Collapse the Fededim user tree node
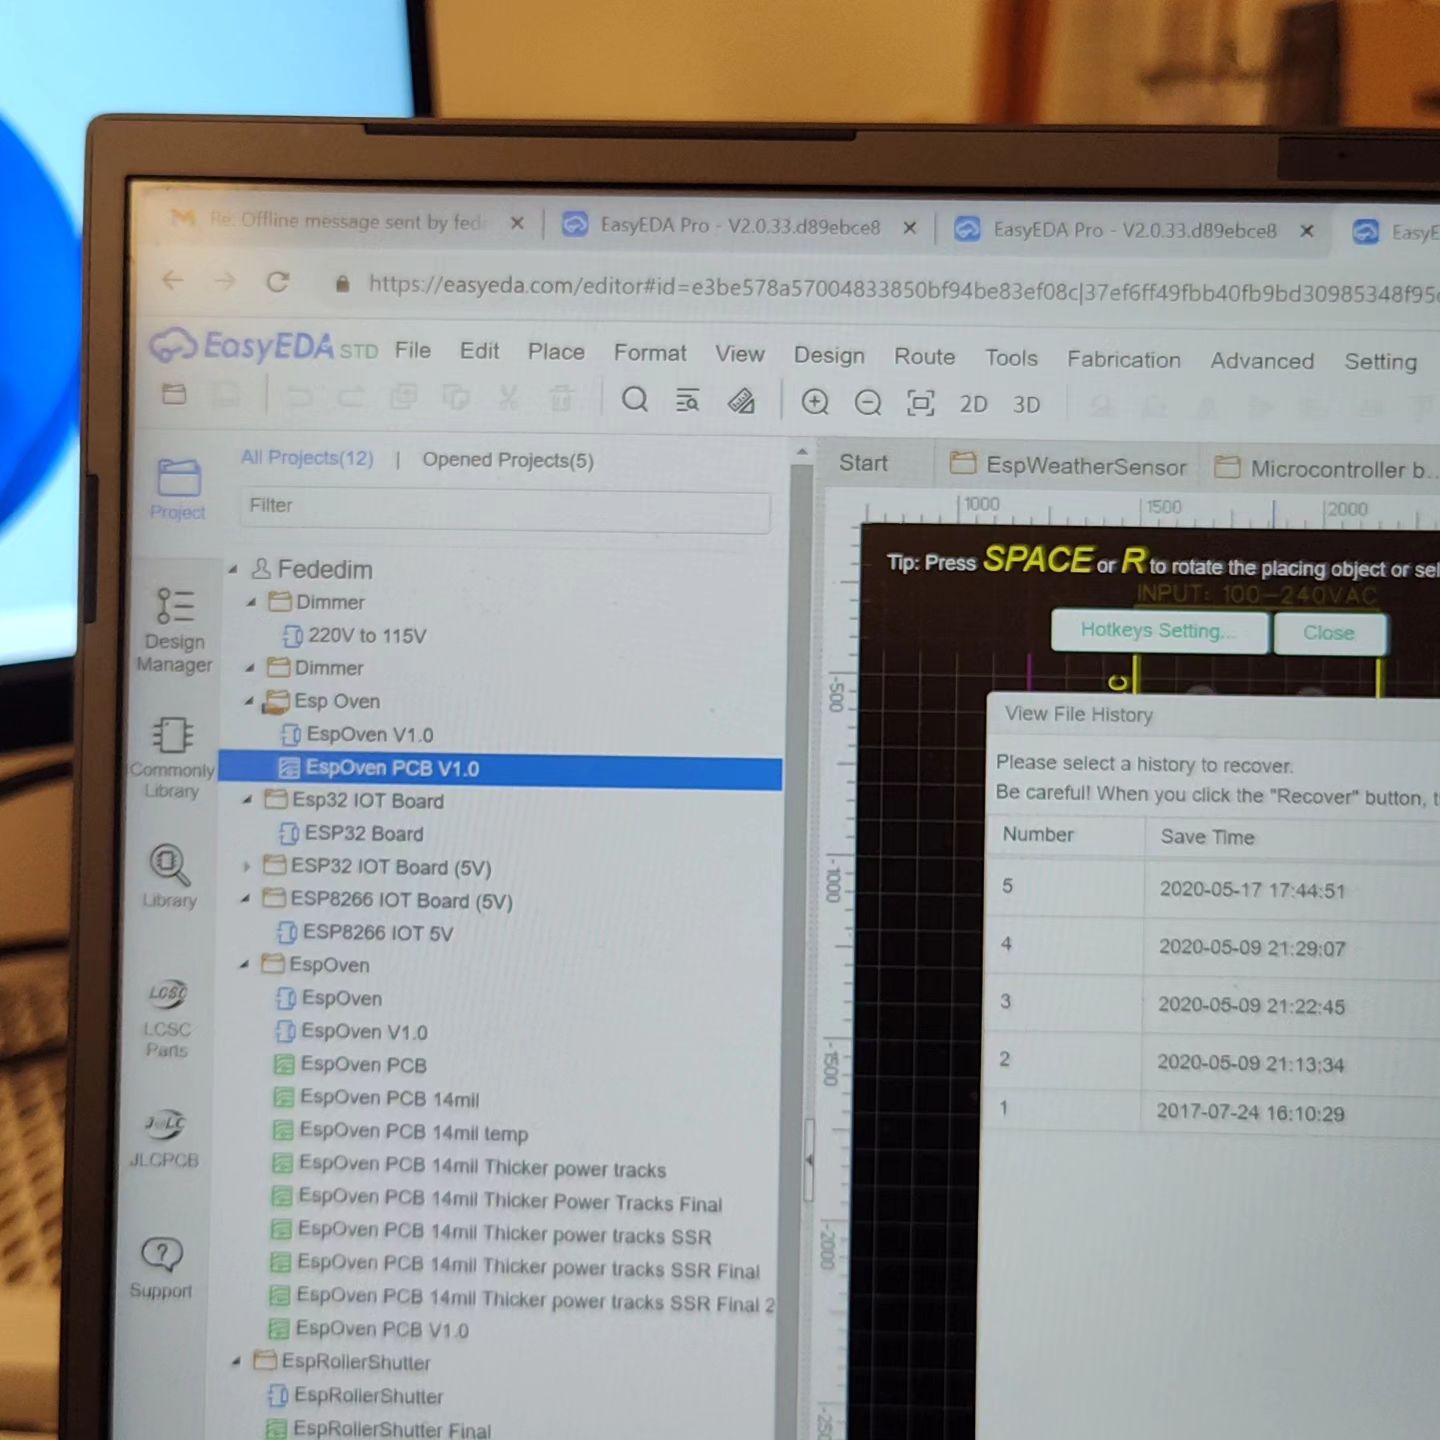Viewport: 1440px width, 1440px height. tap(233, 569)
